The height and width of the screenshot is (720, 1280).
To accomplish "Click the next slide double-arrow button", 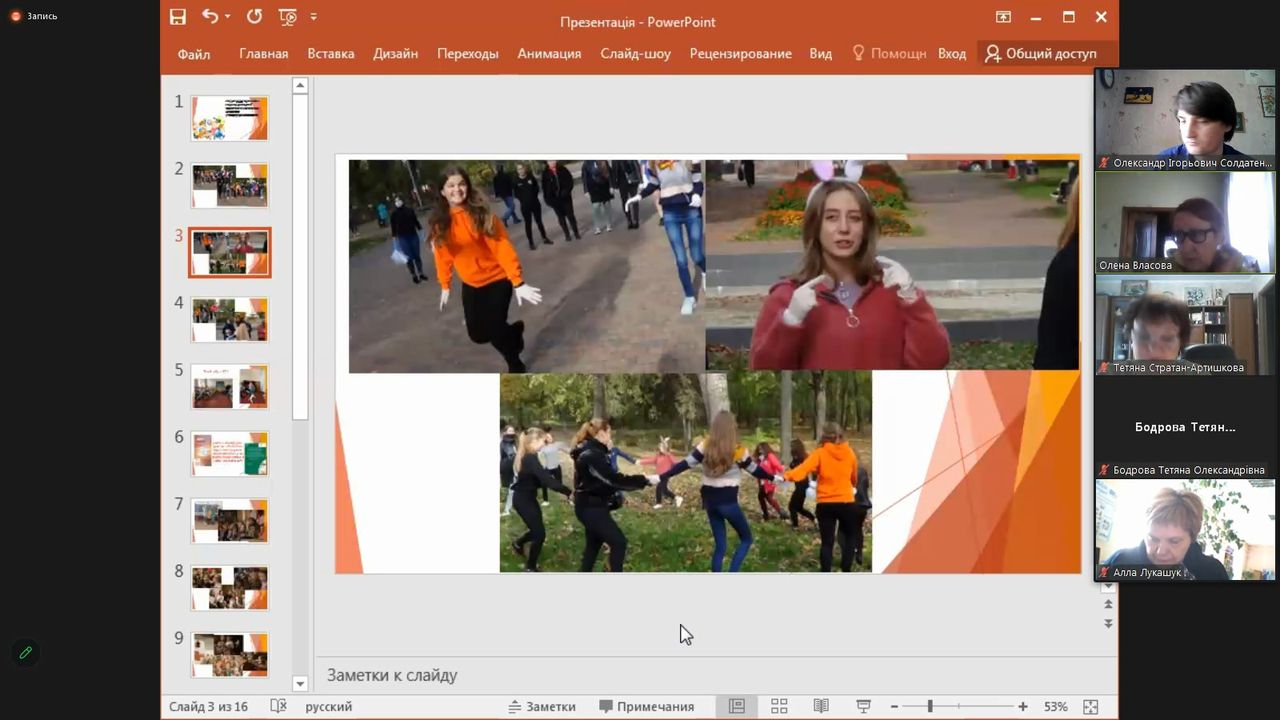I will click(x=1108, y=623).
